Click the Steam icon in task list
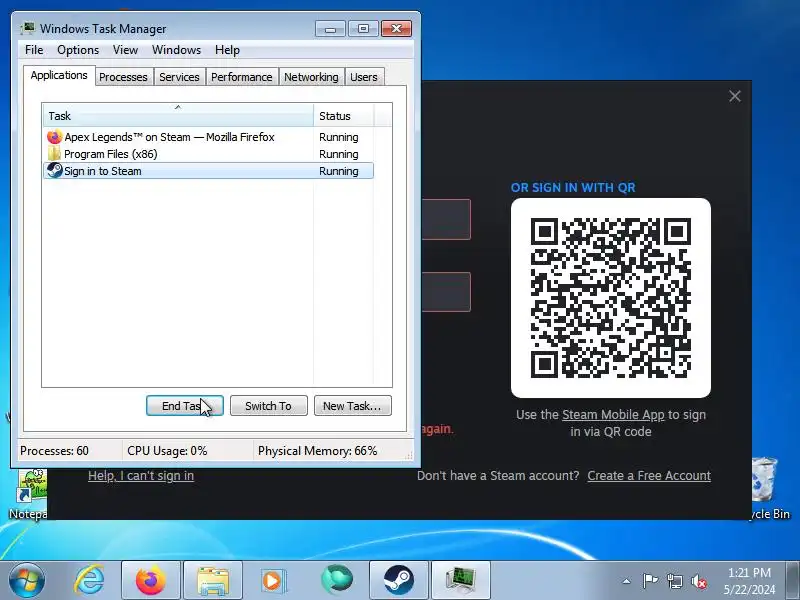Image resolution: width=800 pixels, height=600 pixels. click(54, 170)
